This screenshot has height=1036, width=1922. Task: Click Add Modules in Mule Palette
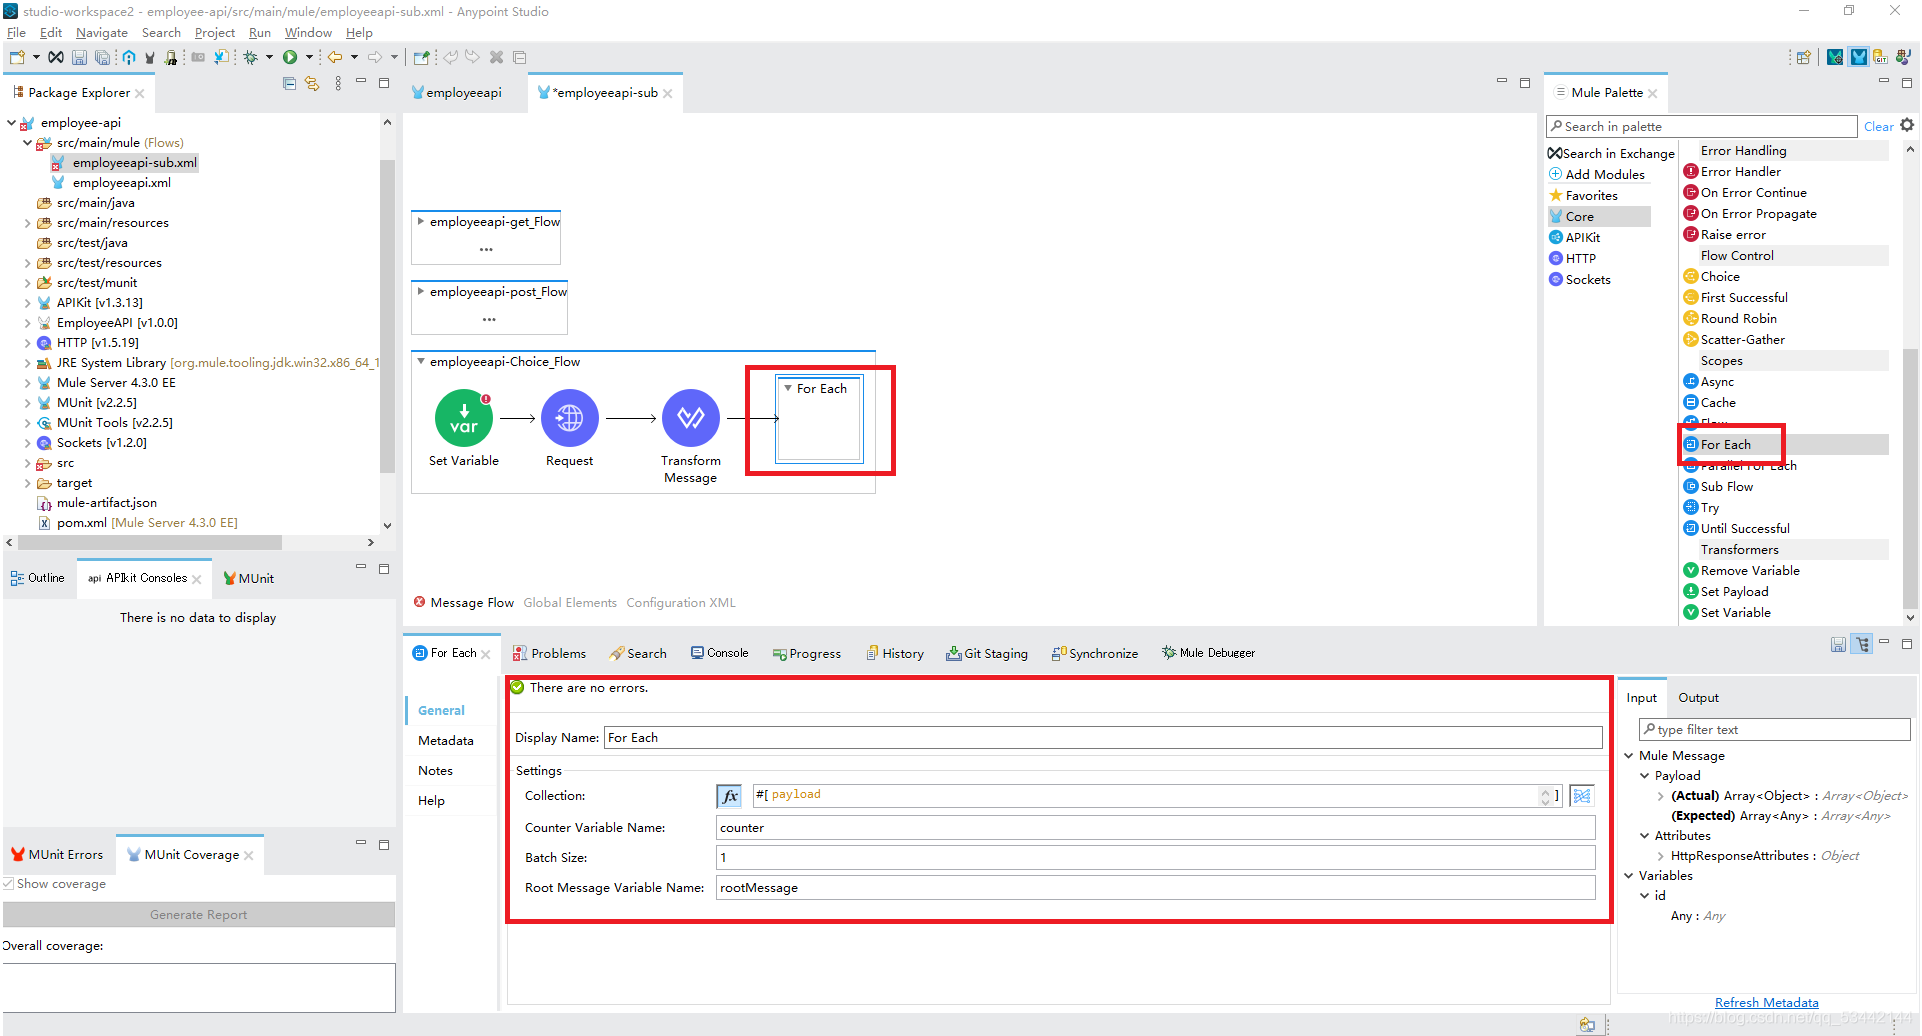tap(1597, 175)
